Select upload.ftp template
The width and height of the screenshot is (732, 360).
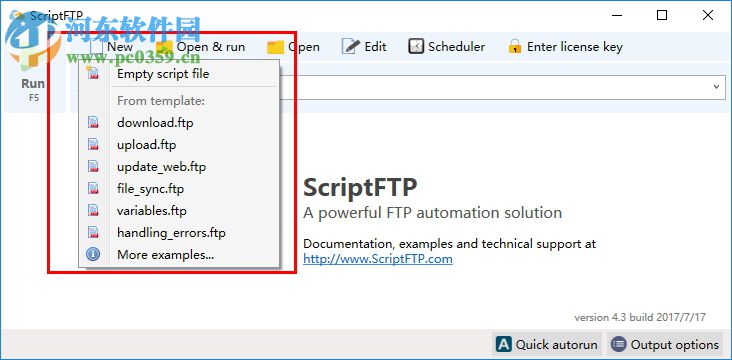[179, 145]
